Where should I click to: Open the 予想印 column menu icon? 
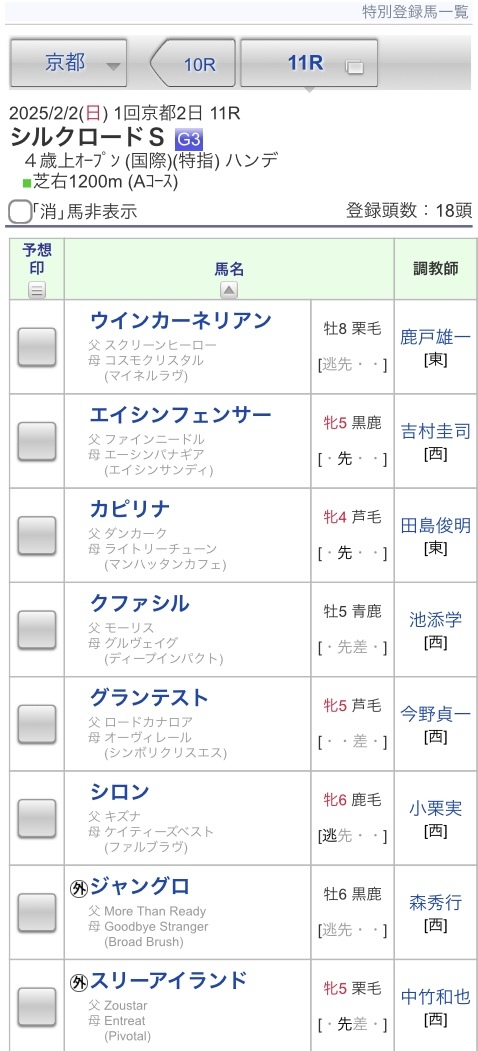tap(37, 290)
